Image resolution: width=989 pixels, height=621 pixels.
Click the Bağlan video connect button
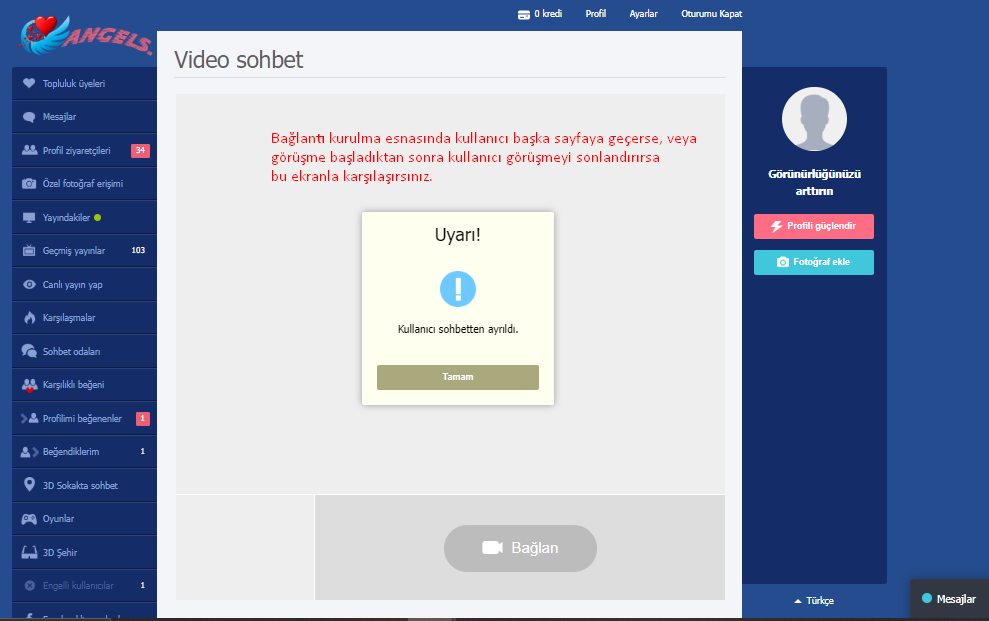click(x=520, y=548)
